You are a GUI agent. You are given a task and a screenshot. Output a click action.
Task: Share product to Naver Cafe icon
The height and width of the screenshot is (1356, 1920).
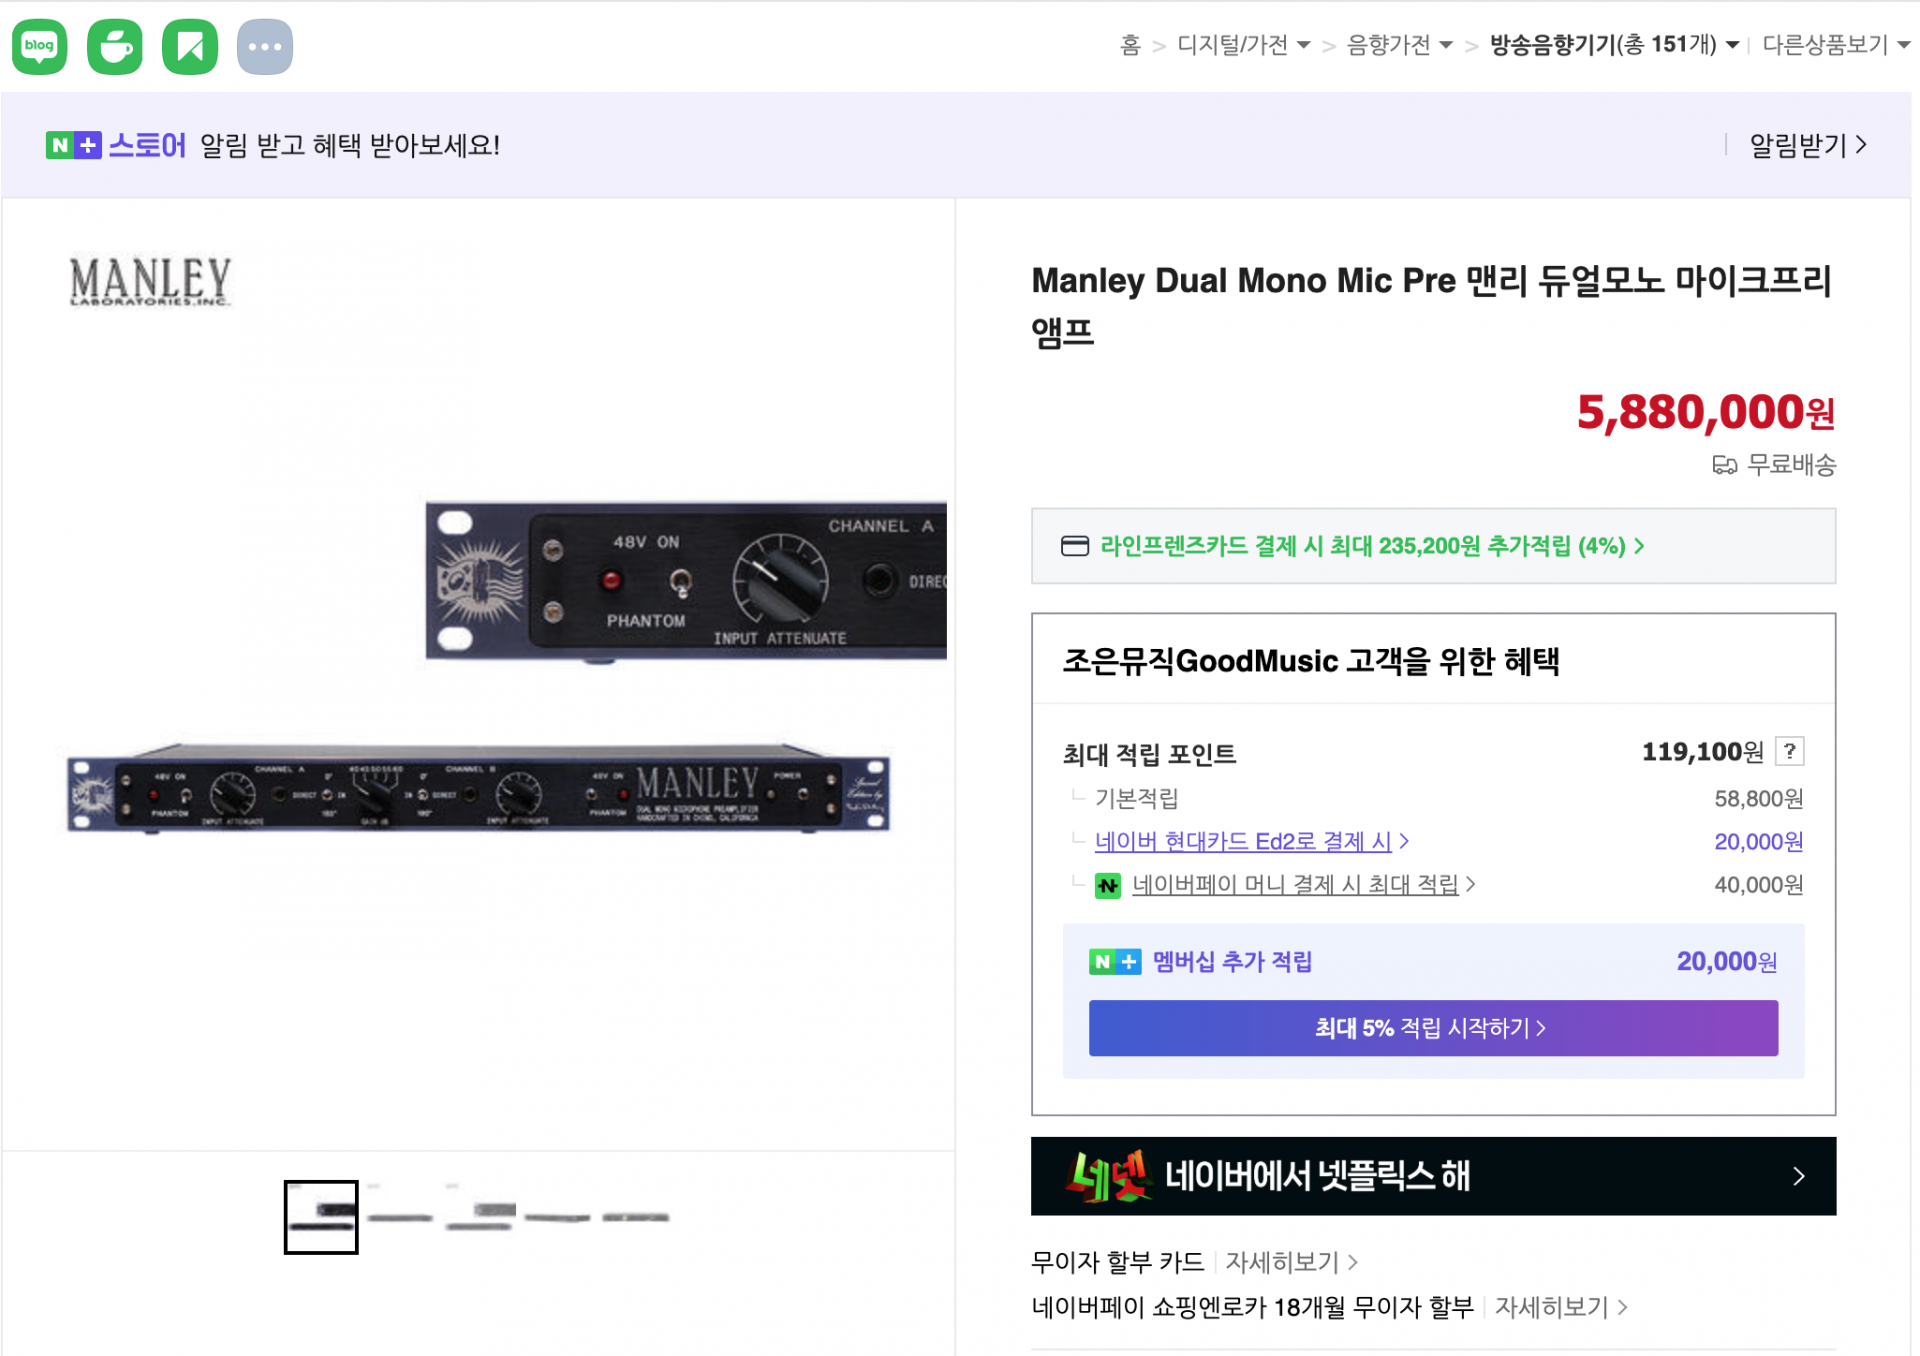[x=115, y=46]
